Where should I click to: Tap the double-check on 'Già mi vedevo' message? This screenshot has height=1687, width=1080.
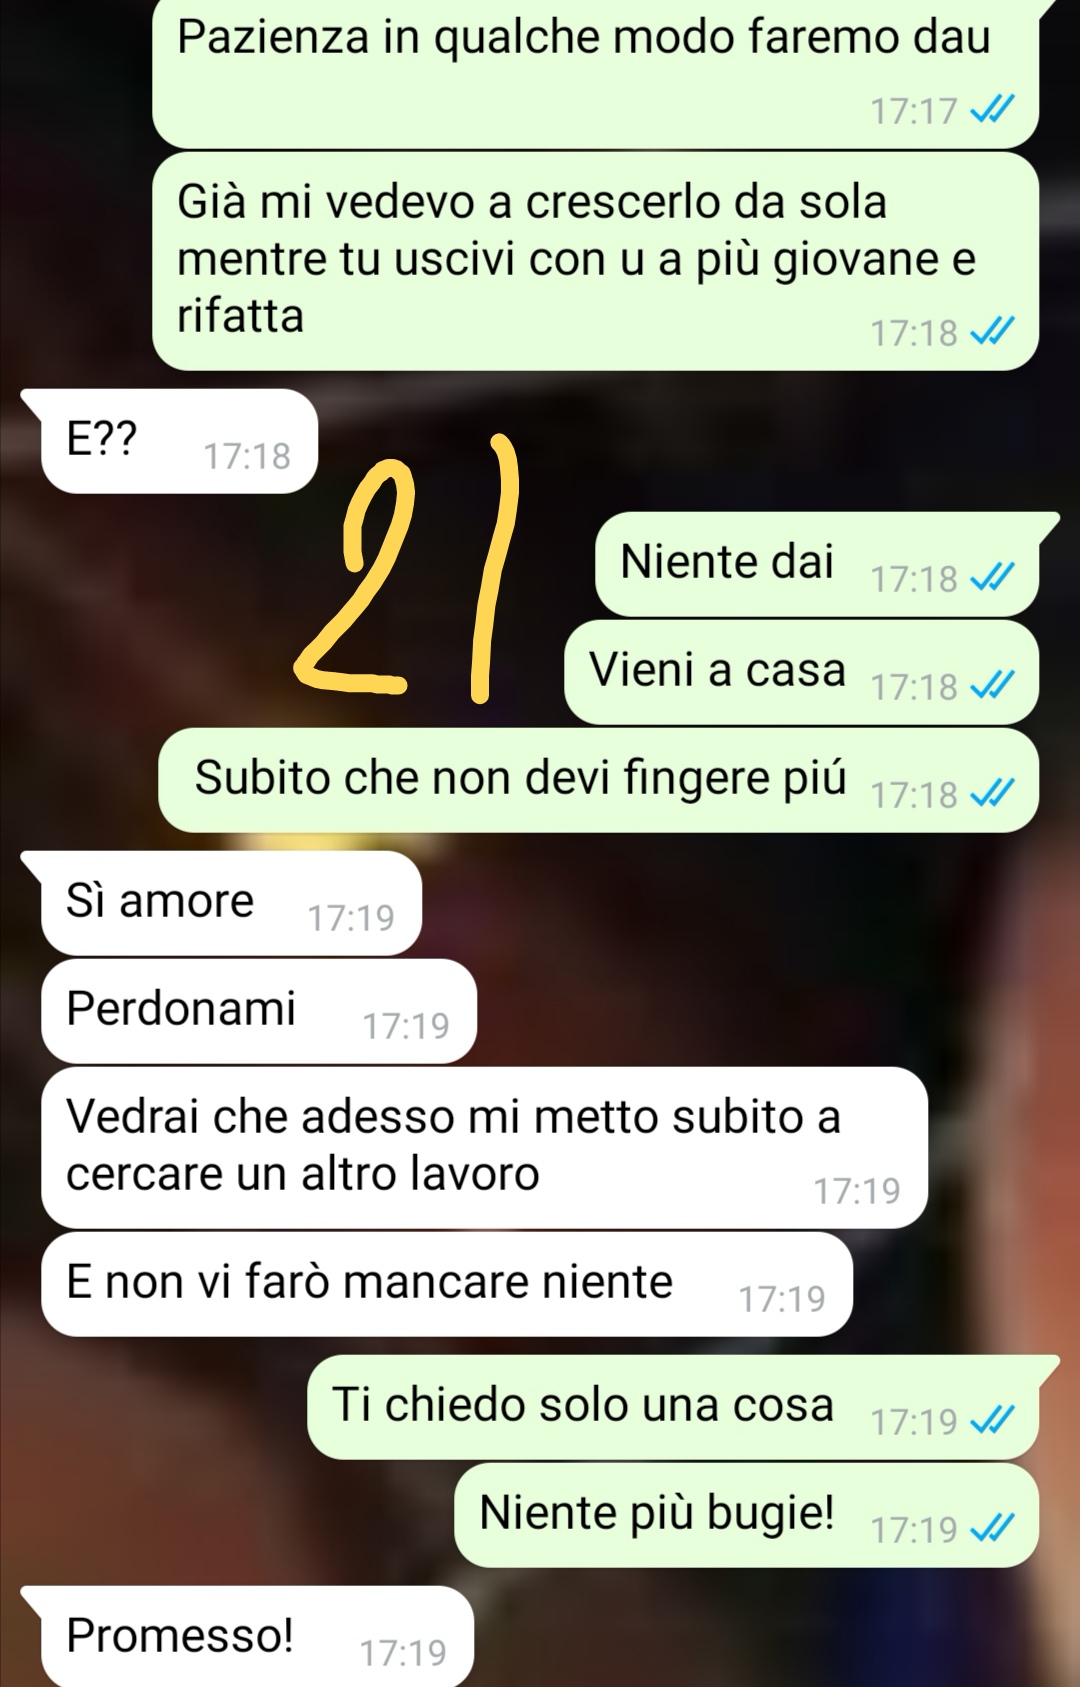click(992, 331)
